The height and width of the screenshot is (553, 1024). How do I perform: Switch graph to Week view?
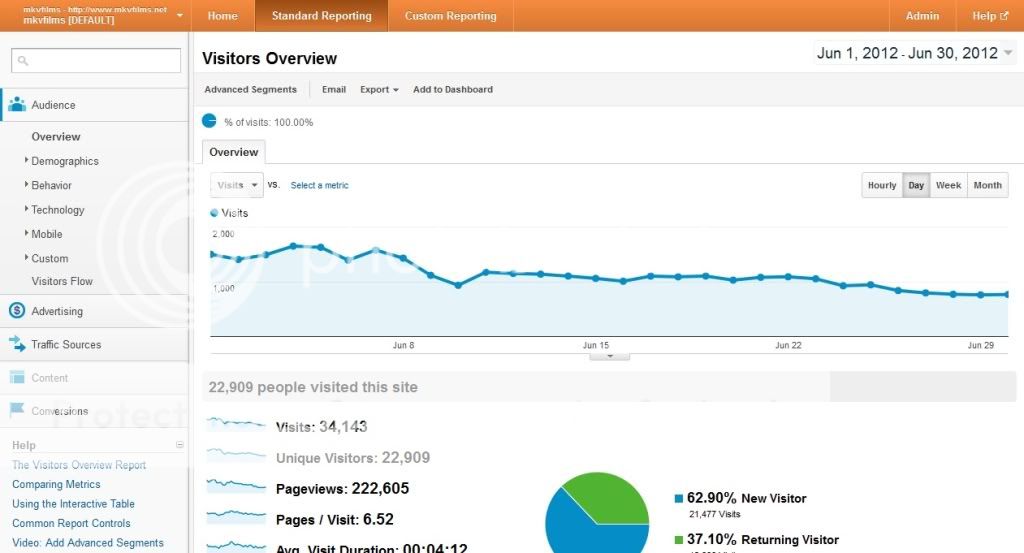coord(948,185)
